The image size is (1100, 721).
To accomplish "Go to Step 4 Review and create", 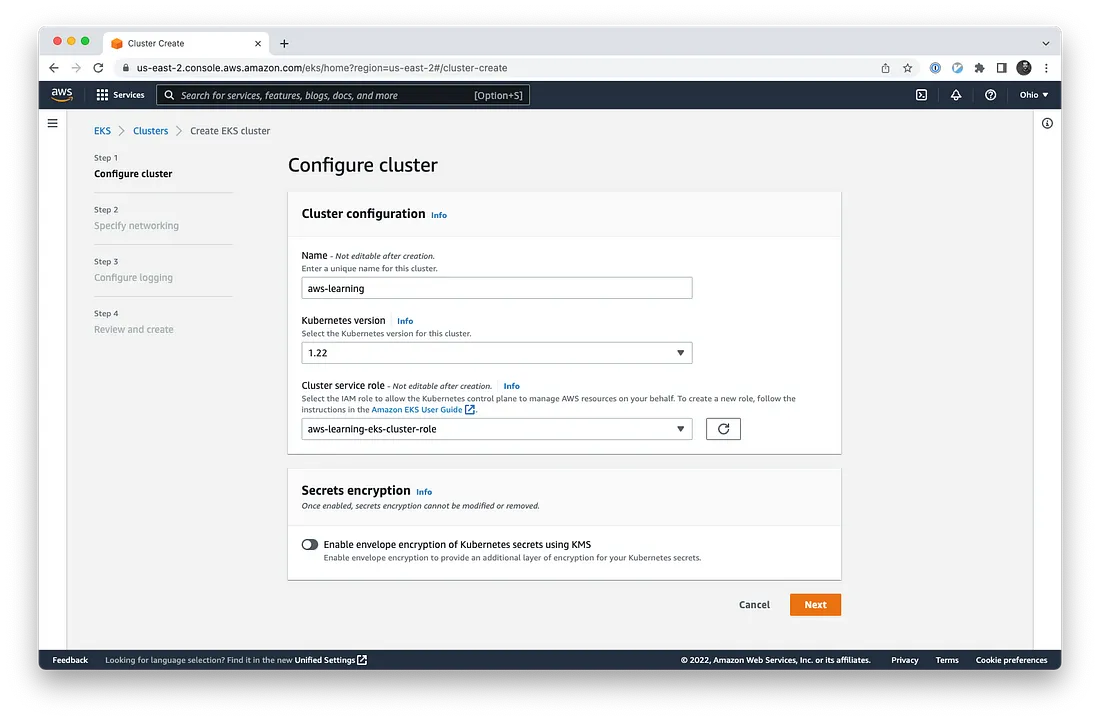I will [x=133, y=330].
